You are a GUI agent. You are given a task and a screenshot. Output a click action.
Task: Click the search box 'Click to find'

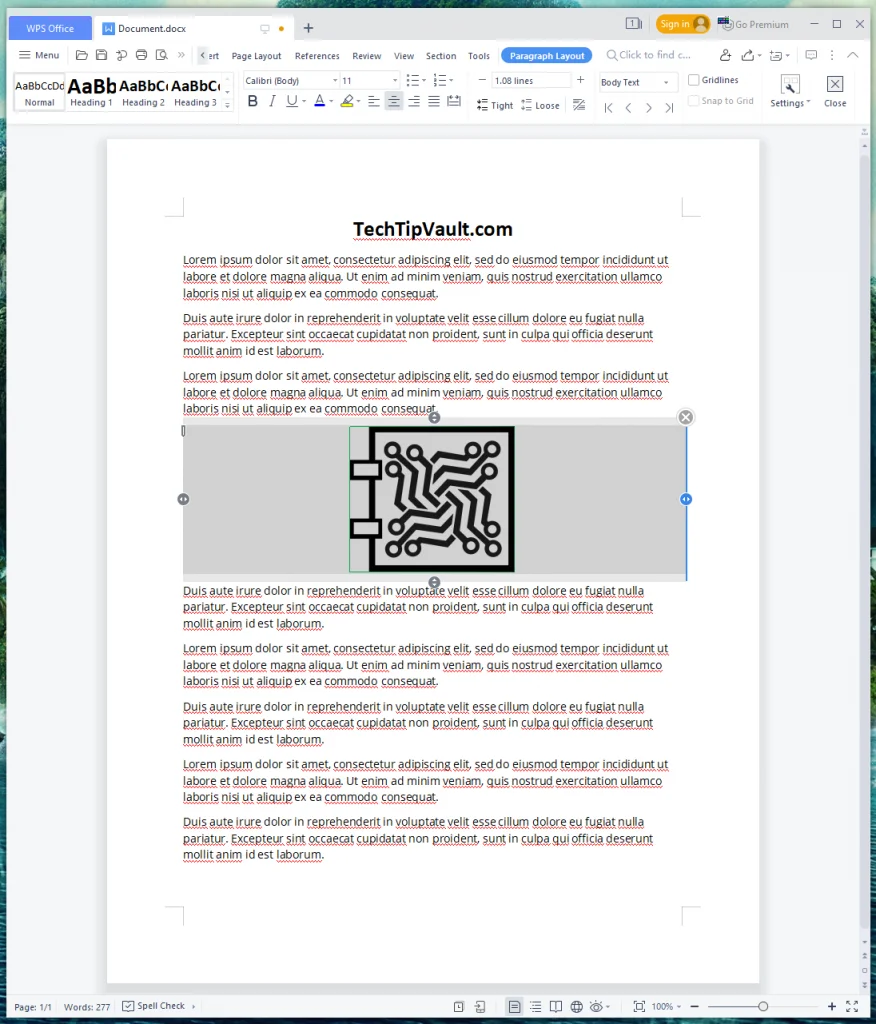(648, 55)
